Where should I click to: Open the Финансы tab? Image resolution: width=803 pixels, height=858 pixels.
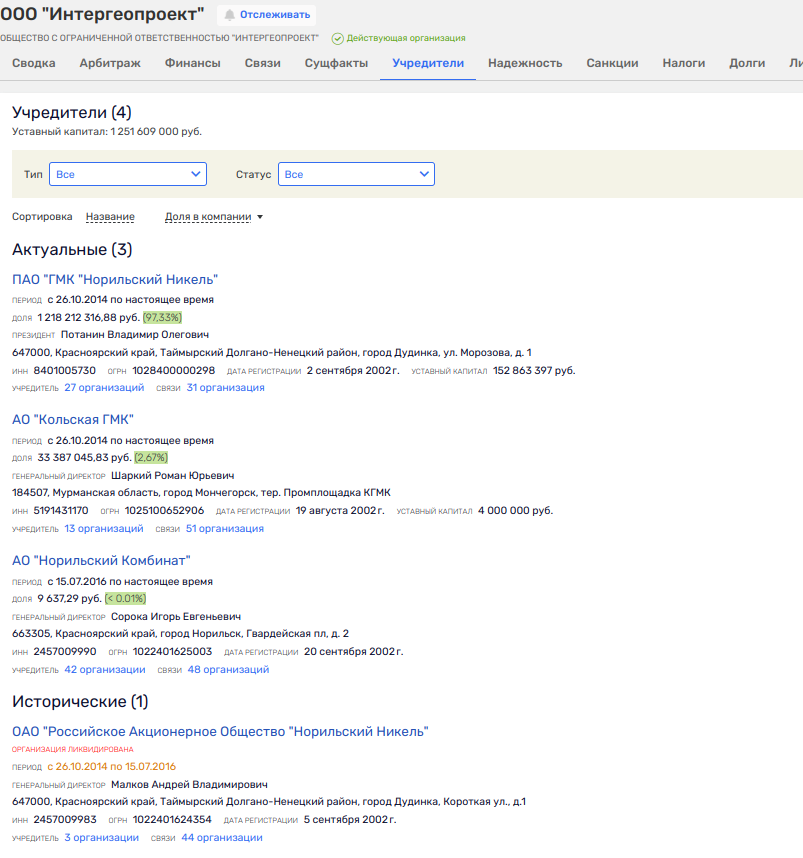(193, 63)
